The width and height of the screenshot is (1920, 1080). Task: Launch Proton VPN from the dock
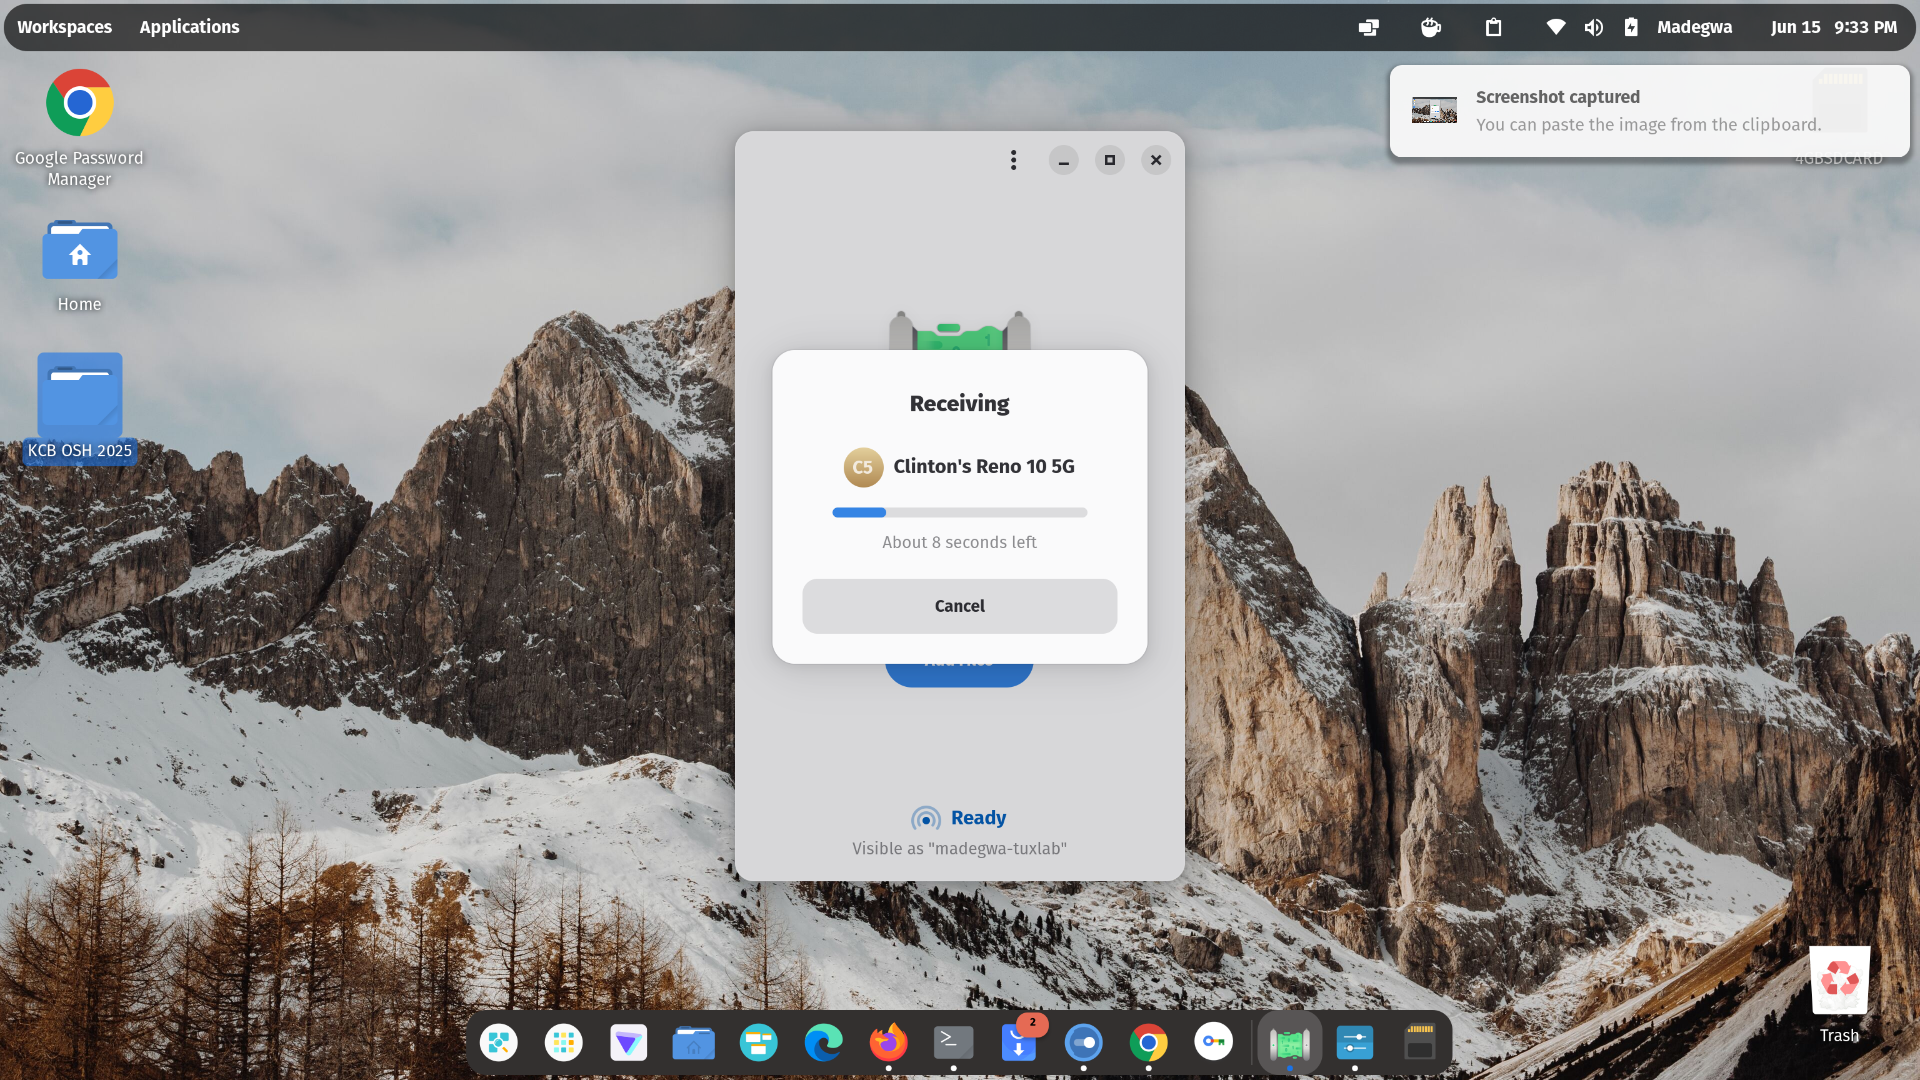(x=628, y=1043)
